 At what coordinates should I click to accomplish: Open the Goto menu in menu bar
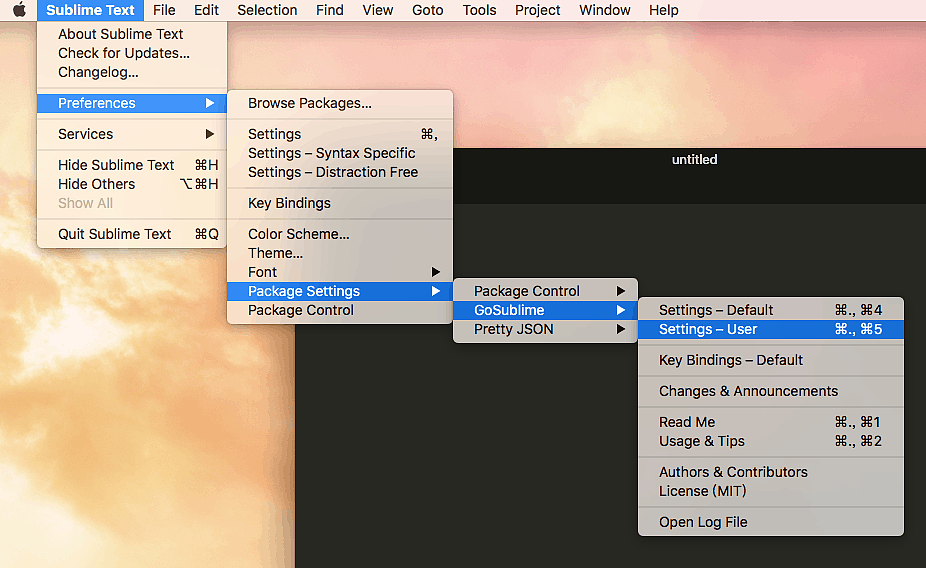(427, 10)
